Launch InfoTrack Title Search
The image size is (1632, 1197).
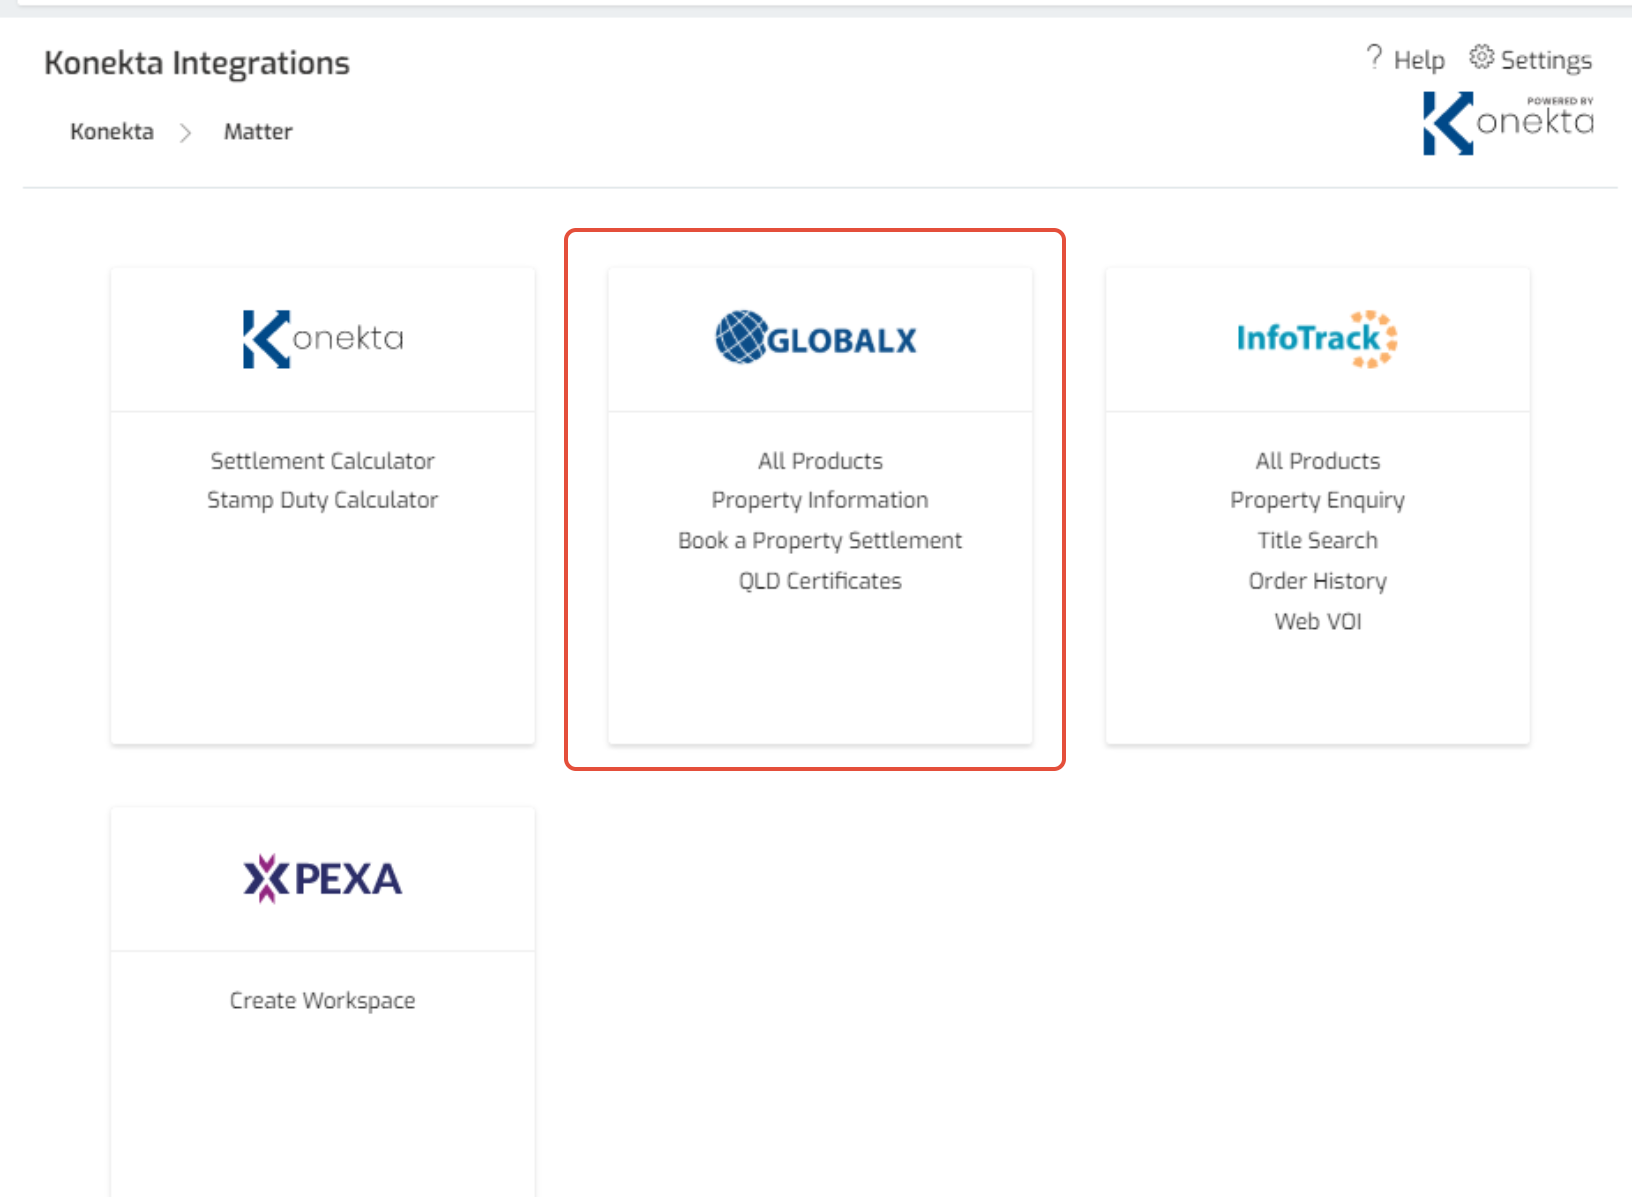(x=1318, y=541)
